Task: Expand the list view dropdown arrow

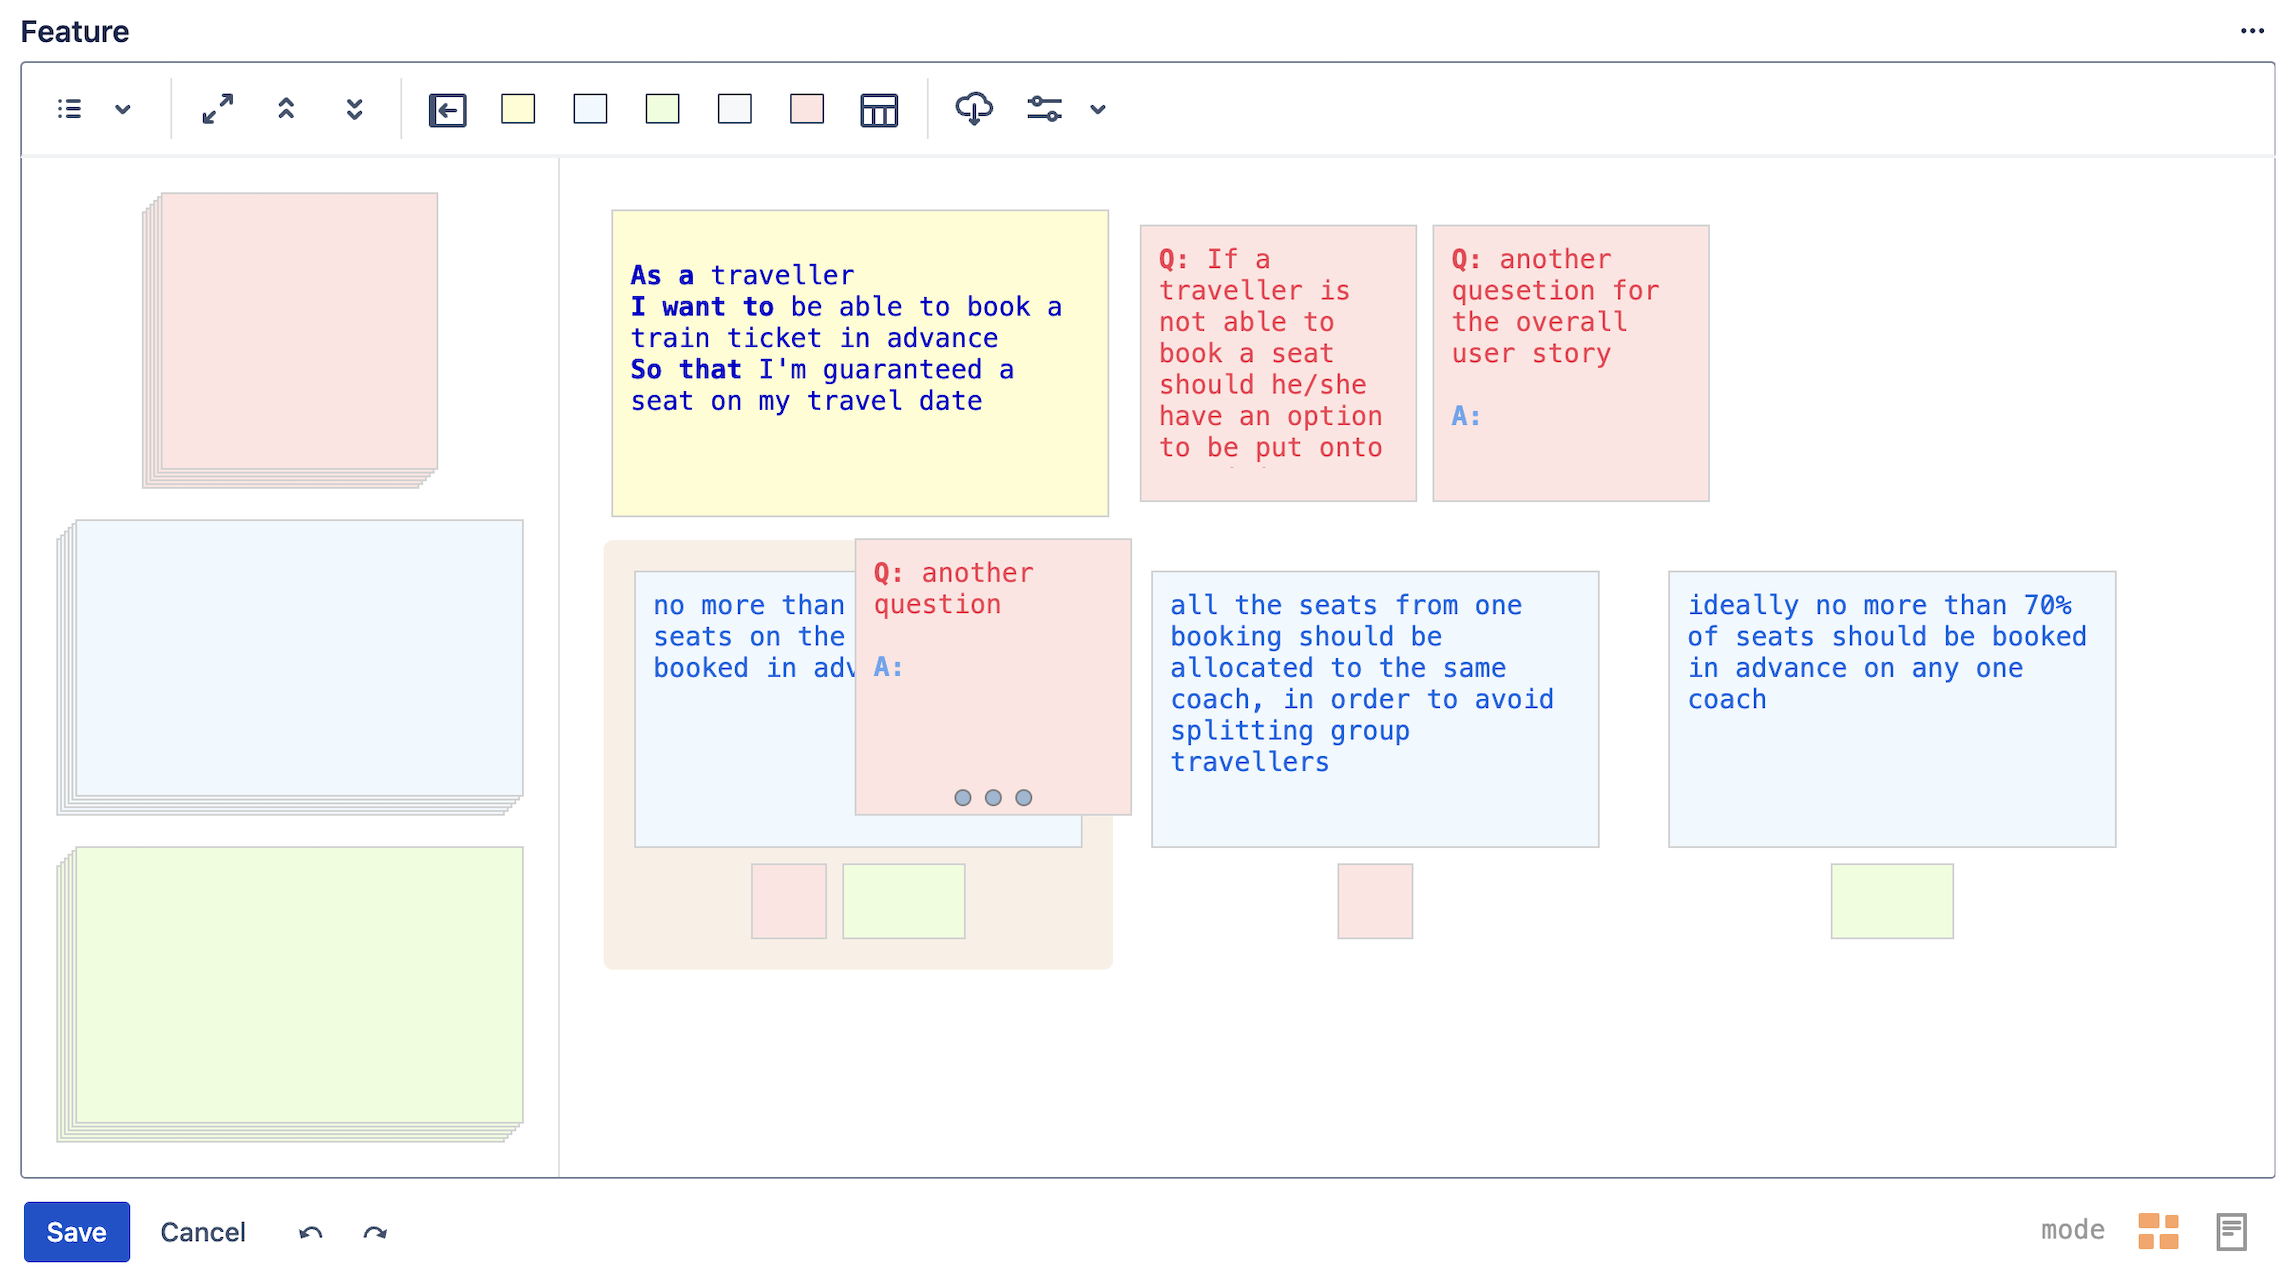Action: point(122,109)
